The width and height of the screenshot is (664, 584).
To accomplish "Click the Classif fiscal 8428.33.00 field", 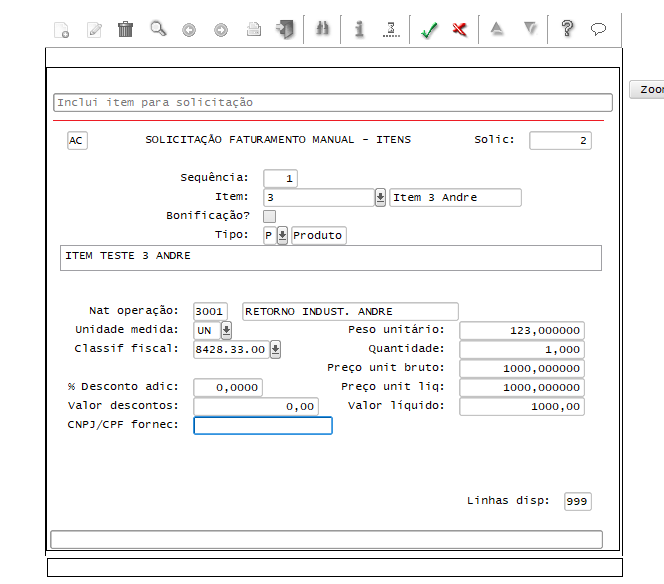I will point(231,349).
